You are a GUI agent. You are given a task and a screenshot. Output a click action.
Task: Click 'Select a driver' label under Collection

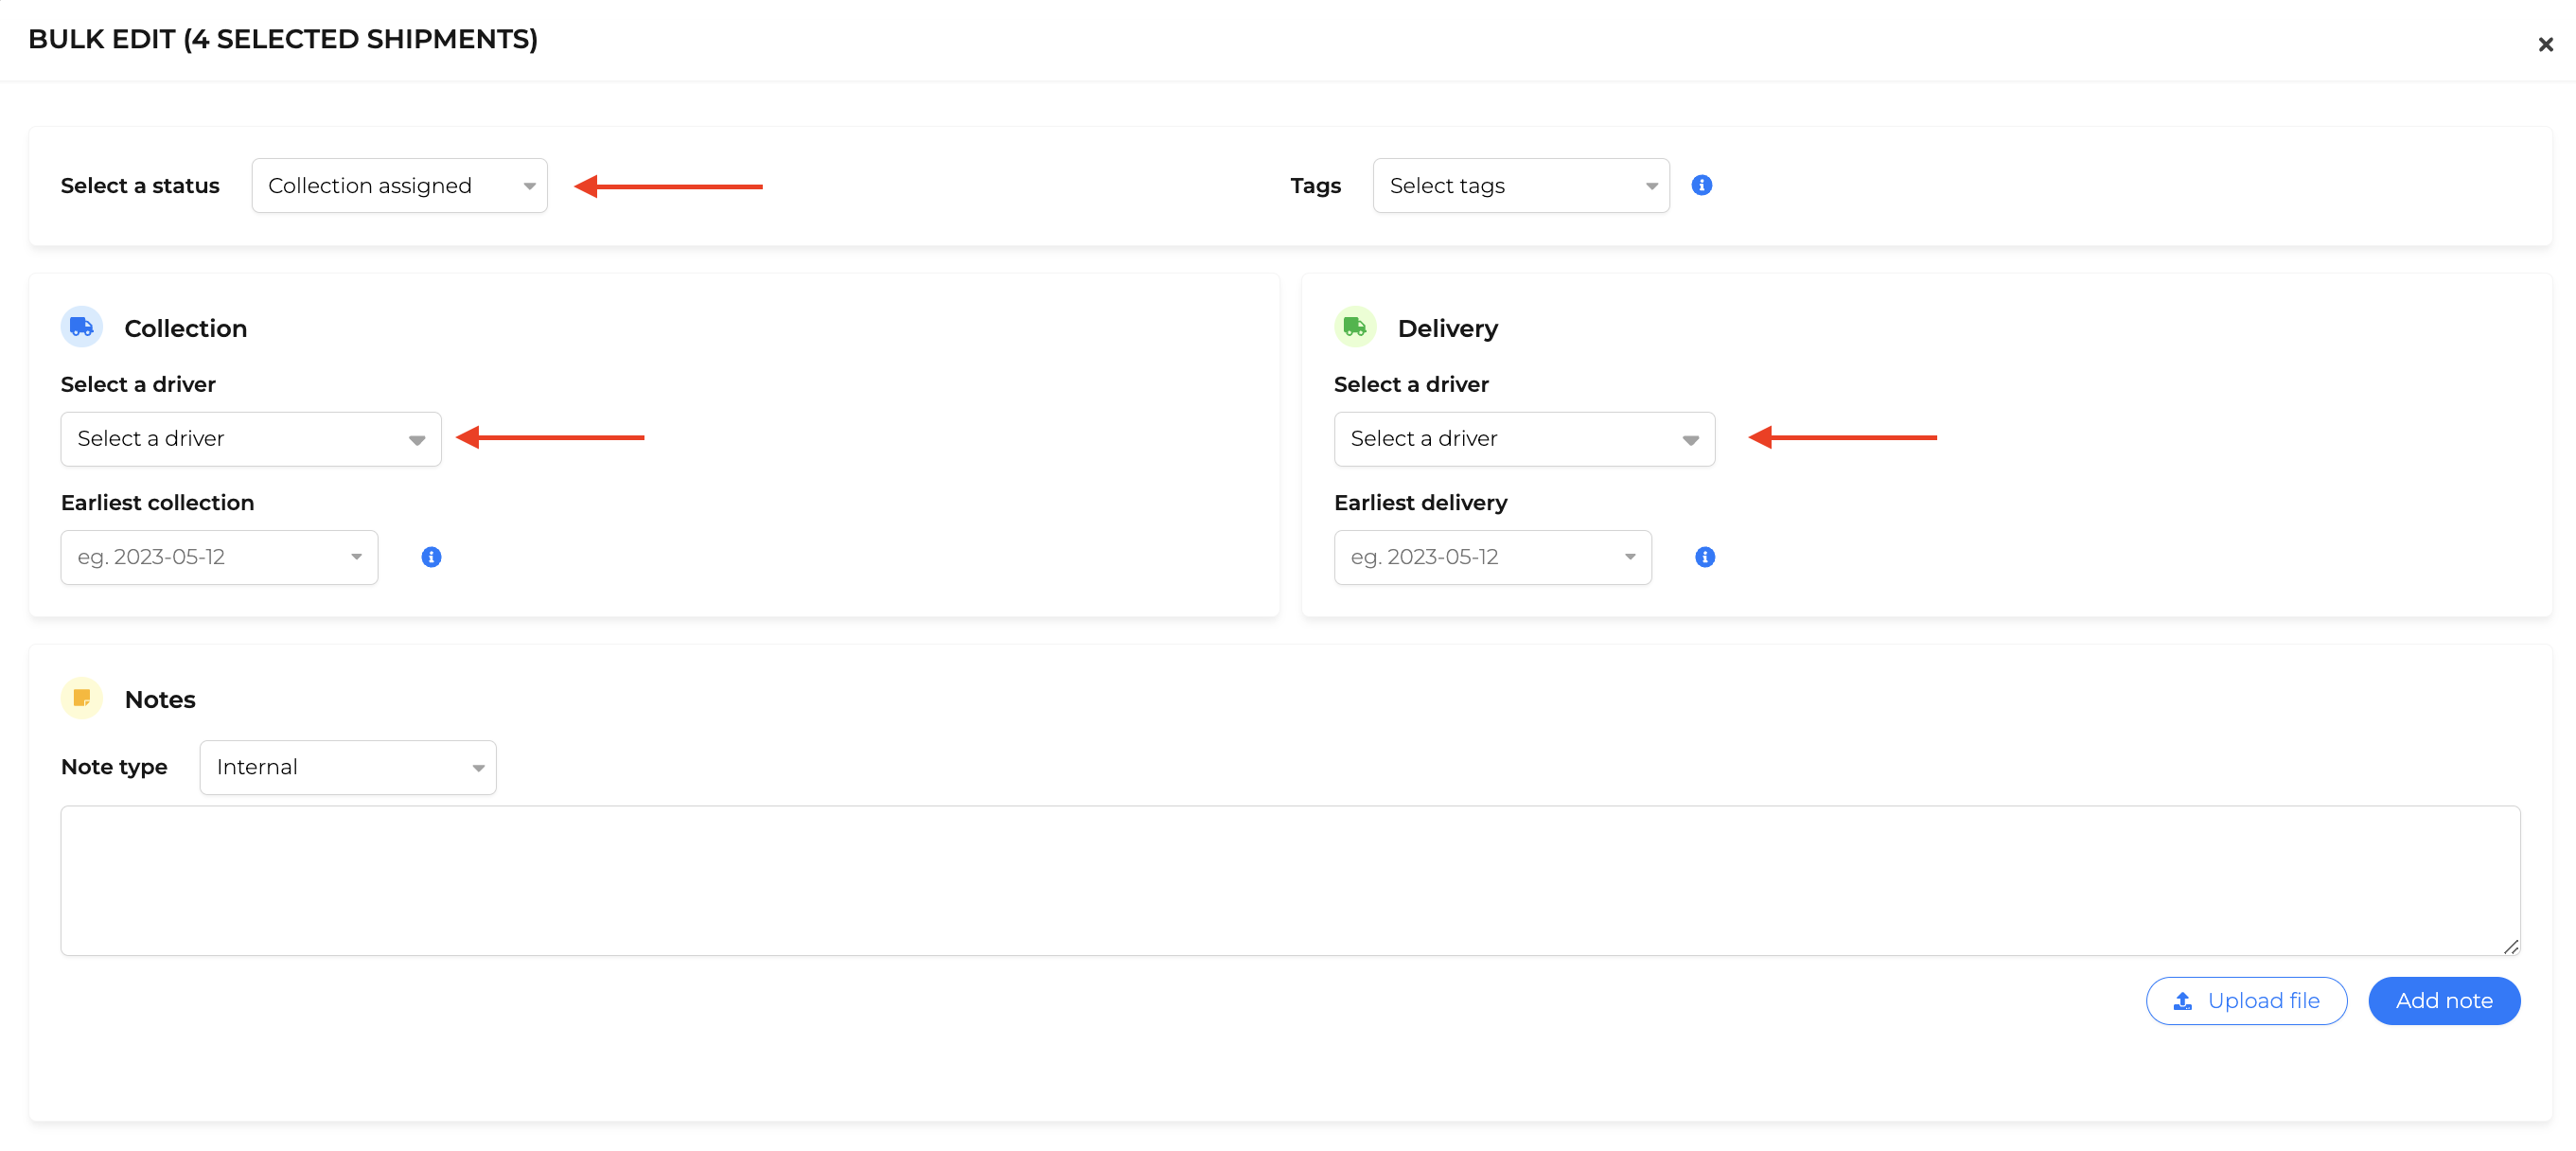pyautogui.click(x=138, y=385)
